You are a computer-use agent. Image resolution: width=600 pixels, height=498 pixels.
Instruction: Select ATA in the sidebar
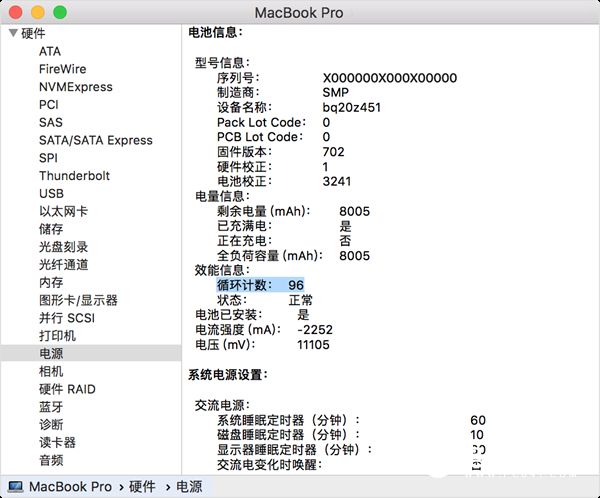tap(50, 51)
